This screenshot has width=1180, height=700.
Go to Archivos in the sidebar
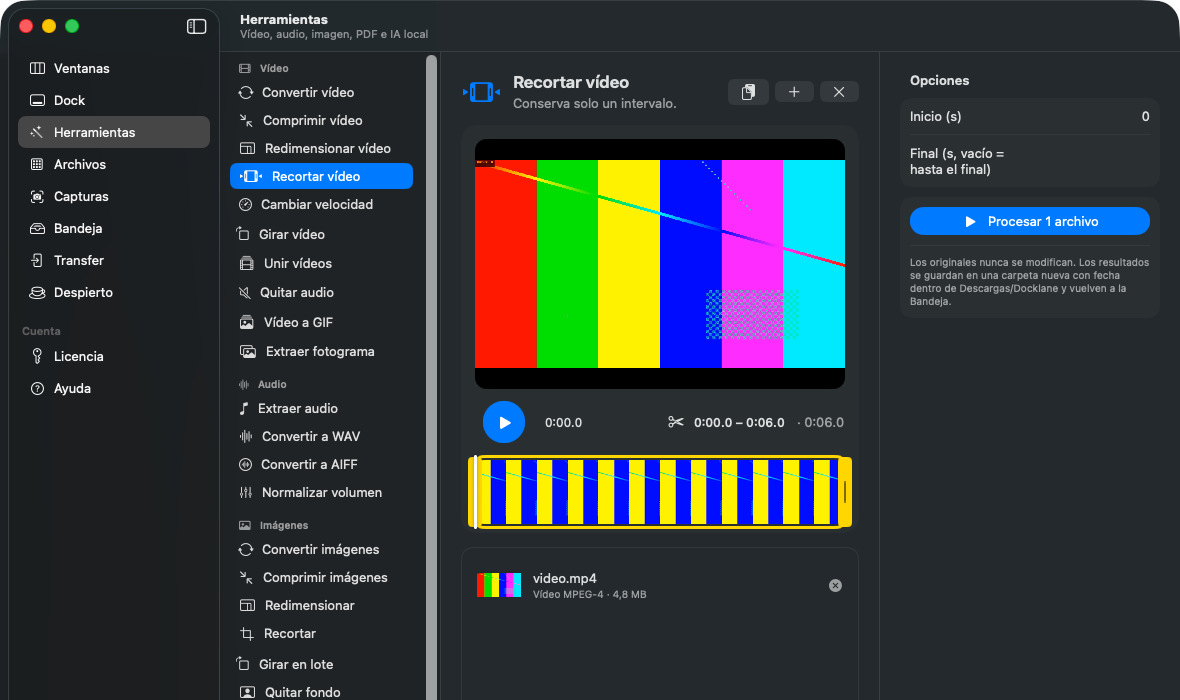click(114, 164)
